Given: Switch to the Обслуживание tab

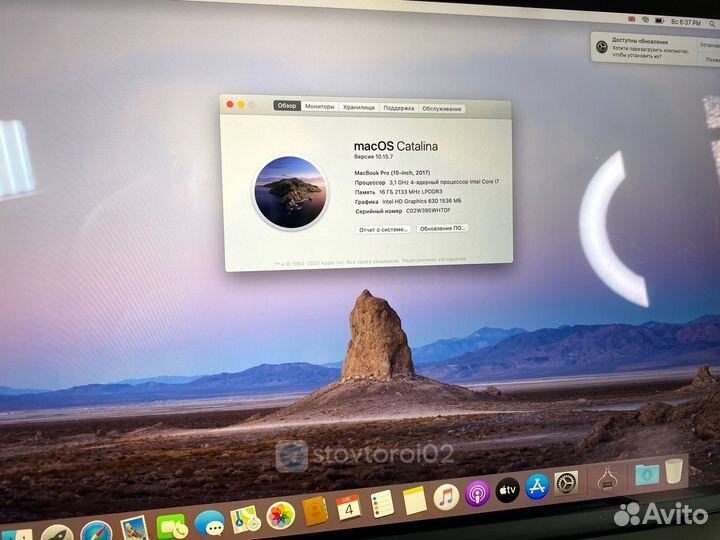Looking at the screenshot, I should pos(442,109).
